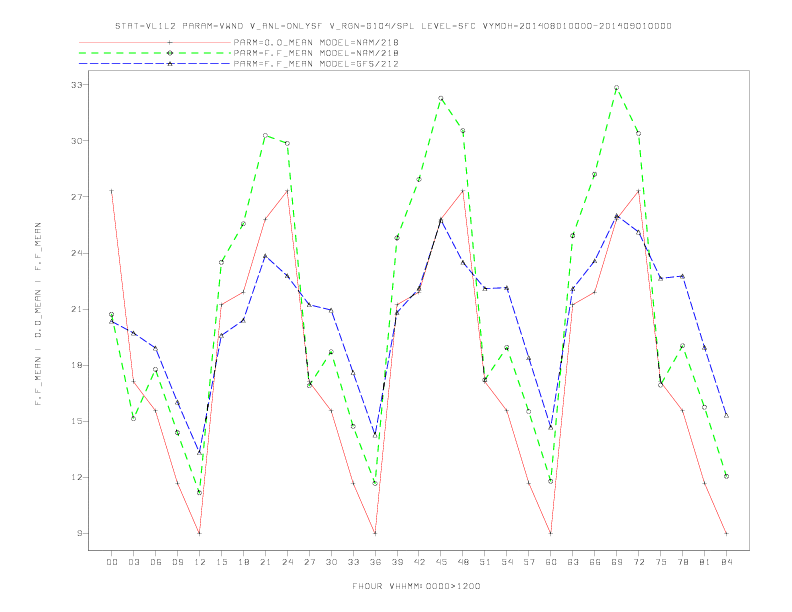Click red plus marker at hour 60 minimum
The height and width of the screenshot is (612, 792).
click(x=551, y=533)
